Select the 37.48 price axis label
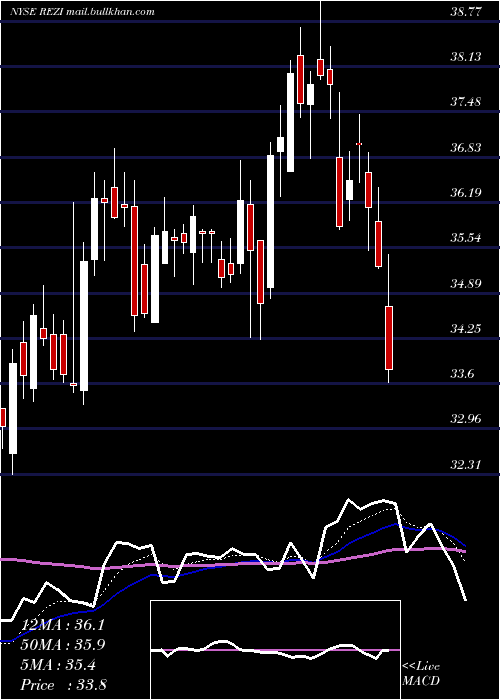The image size is (500, 700). tap(466, 102)
